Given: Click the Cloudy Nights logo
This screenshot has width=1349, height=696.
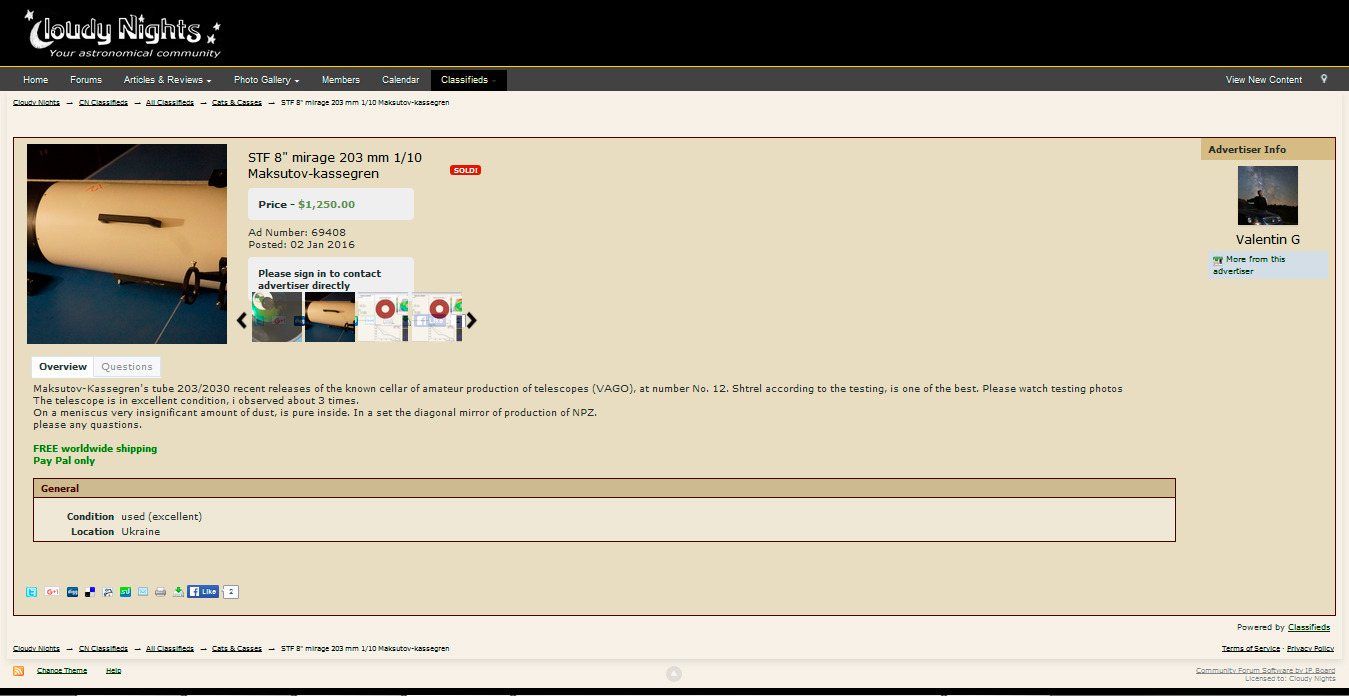Looking at the screenshot, I should coord(122,35).
